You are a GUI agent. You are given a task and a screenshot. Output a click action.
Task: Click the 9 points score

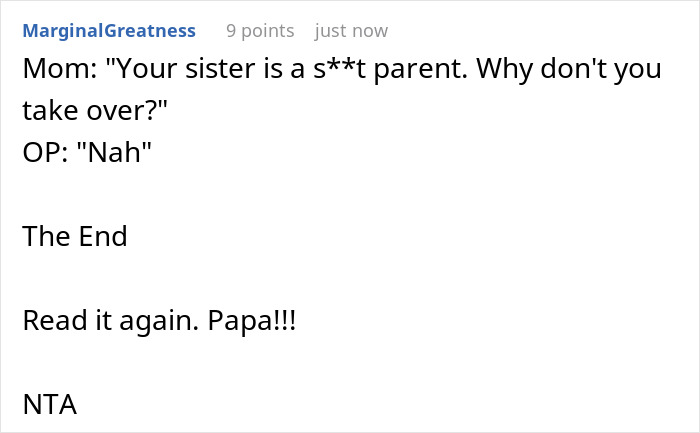tap(260, 31)
